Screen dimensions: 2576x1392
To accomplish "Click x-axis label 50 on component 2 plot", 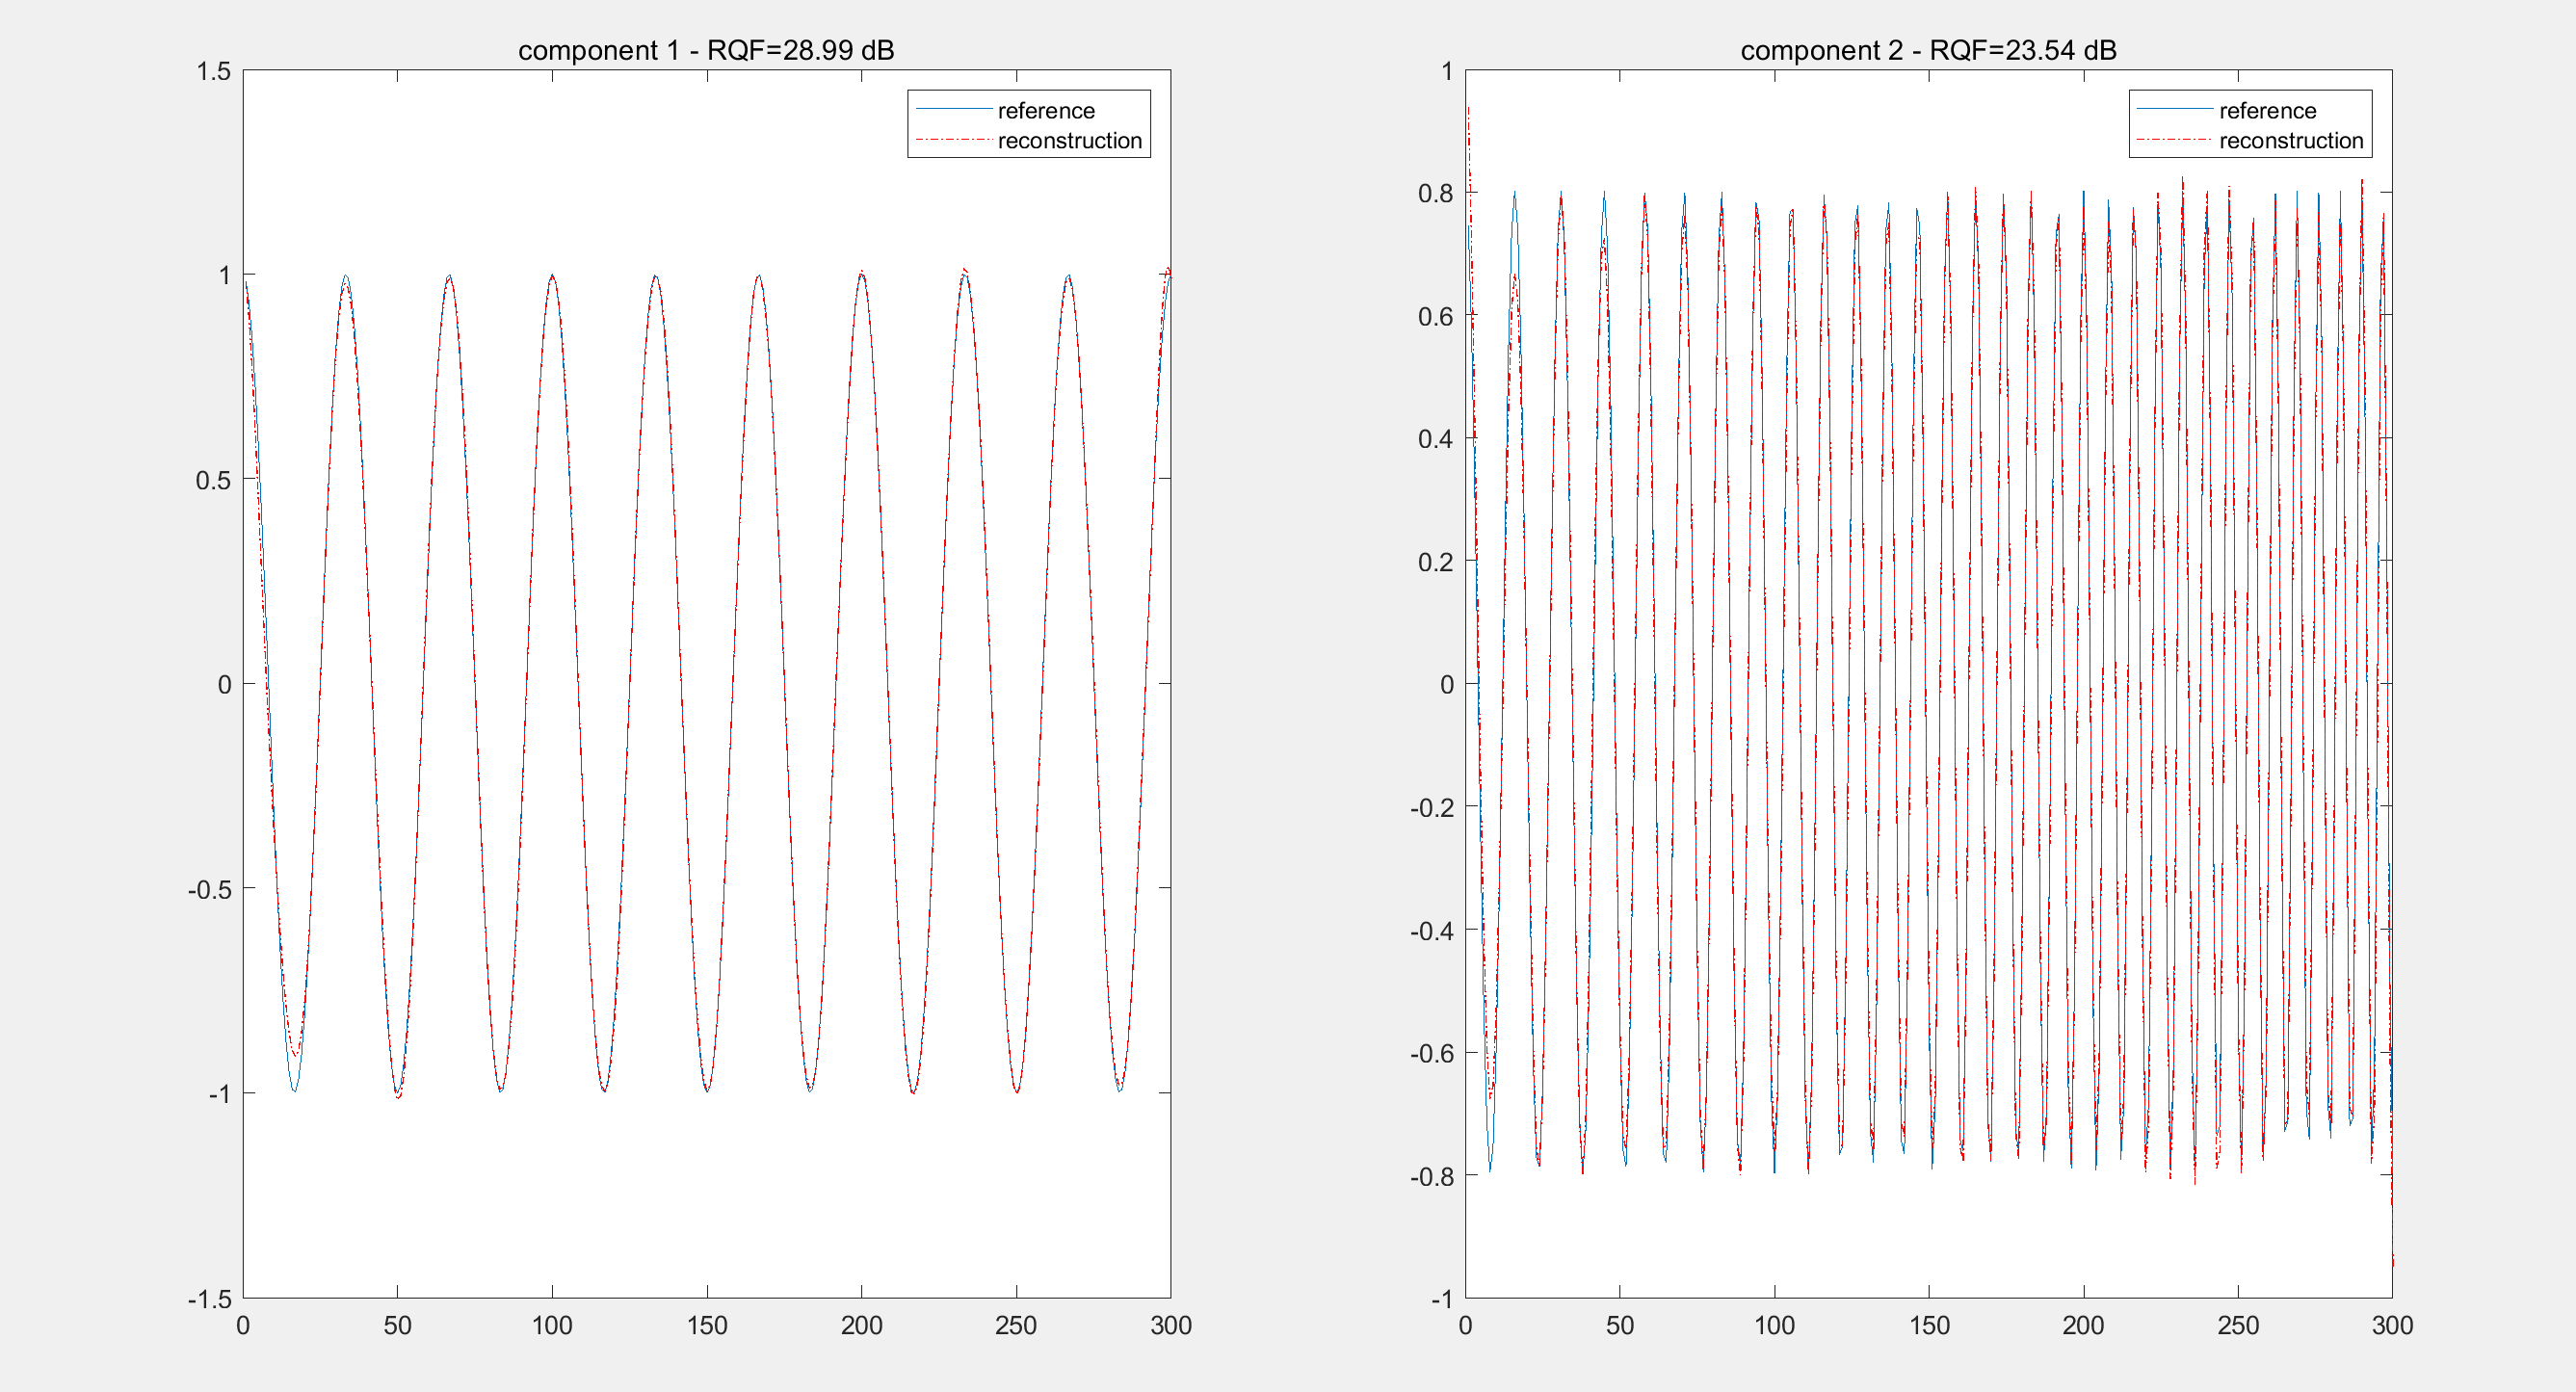I will pos(1620,1325).
